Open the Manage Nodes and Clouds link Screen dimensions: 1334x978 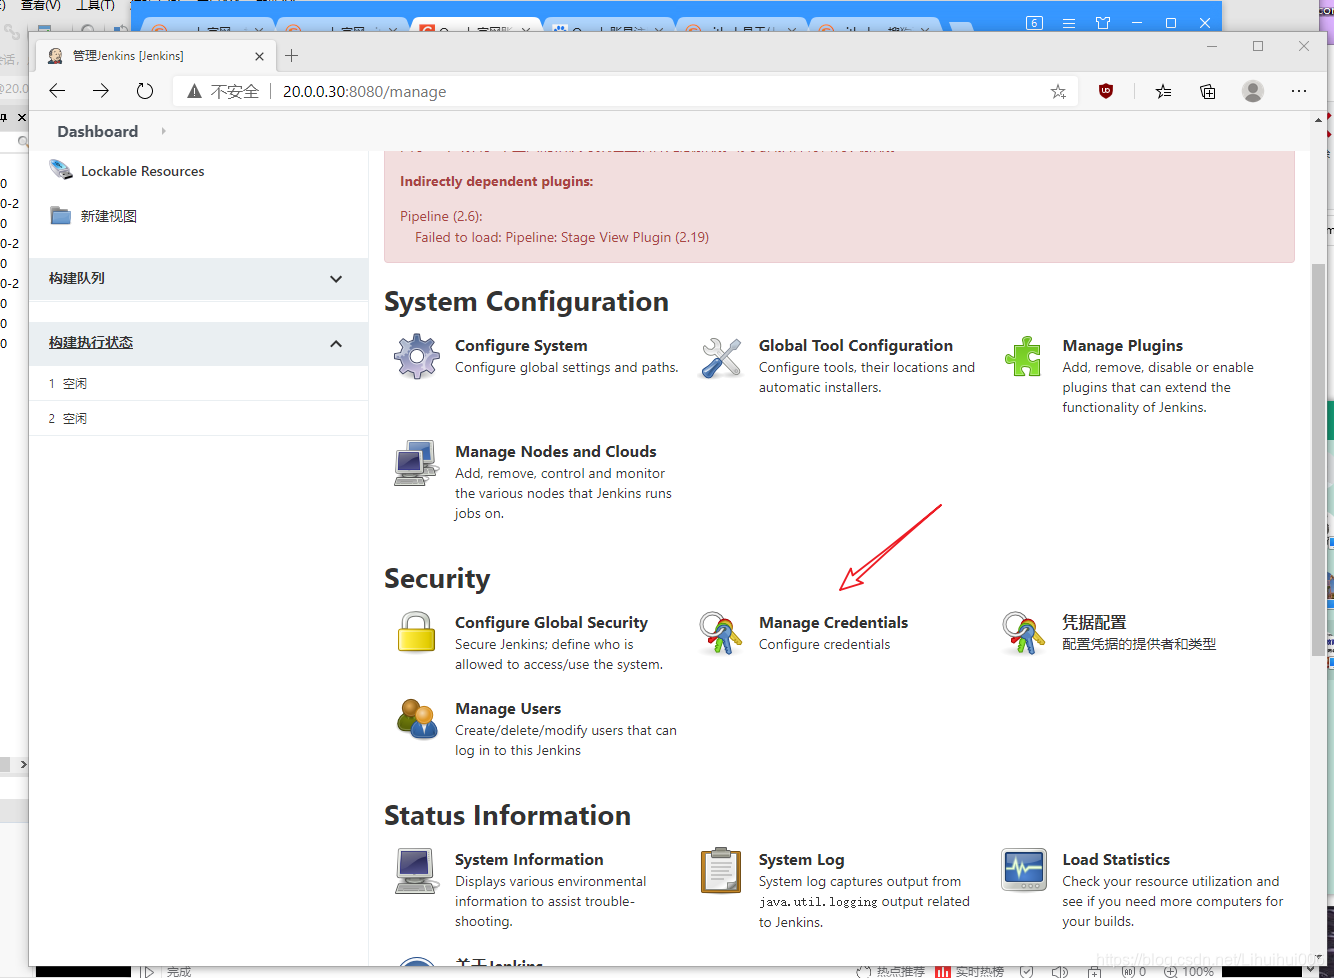pos(556,452)
